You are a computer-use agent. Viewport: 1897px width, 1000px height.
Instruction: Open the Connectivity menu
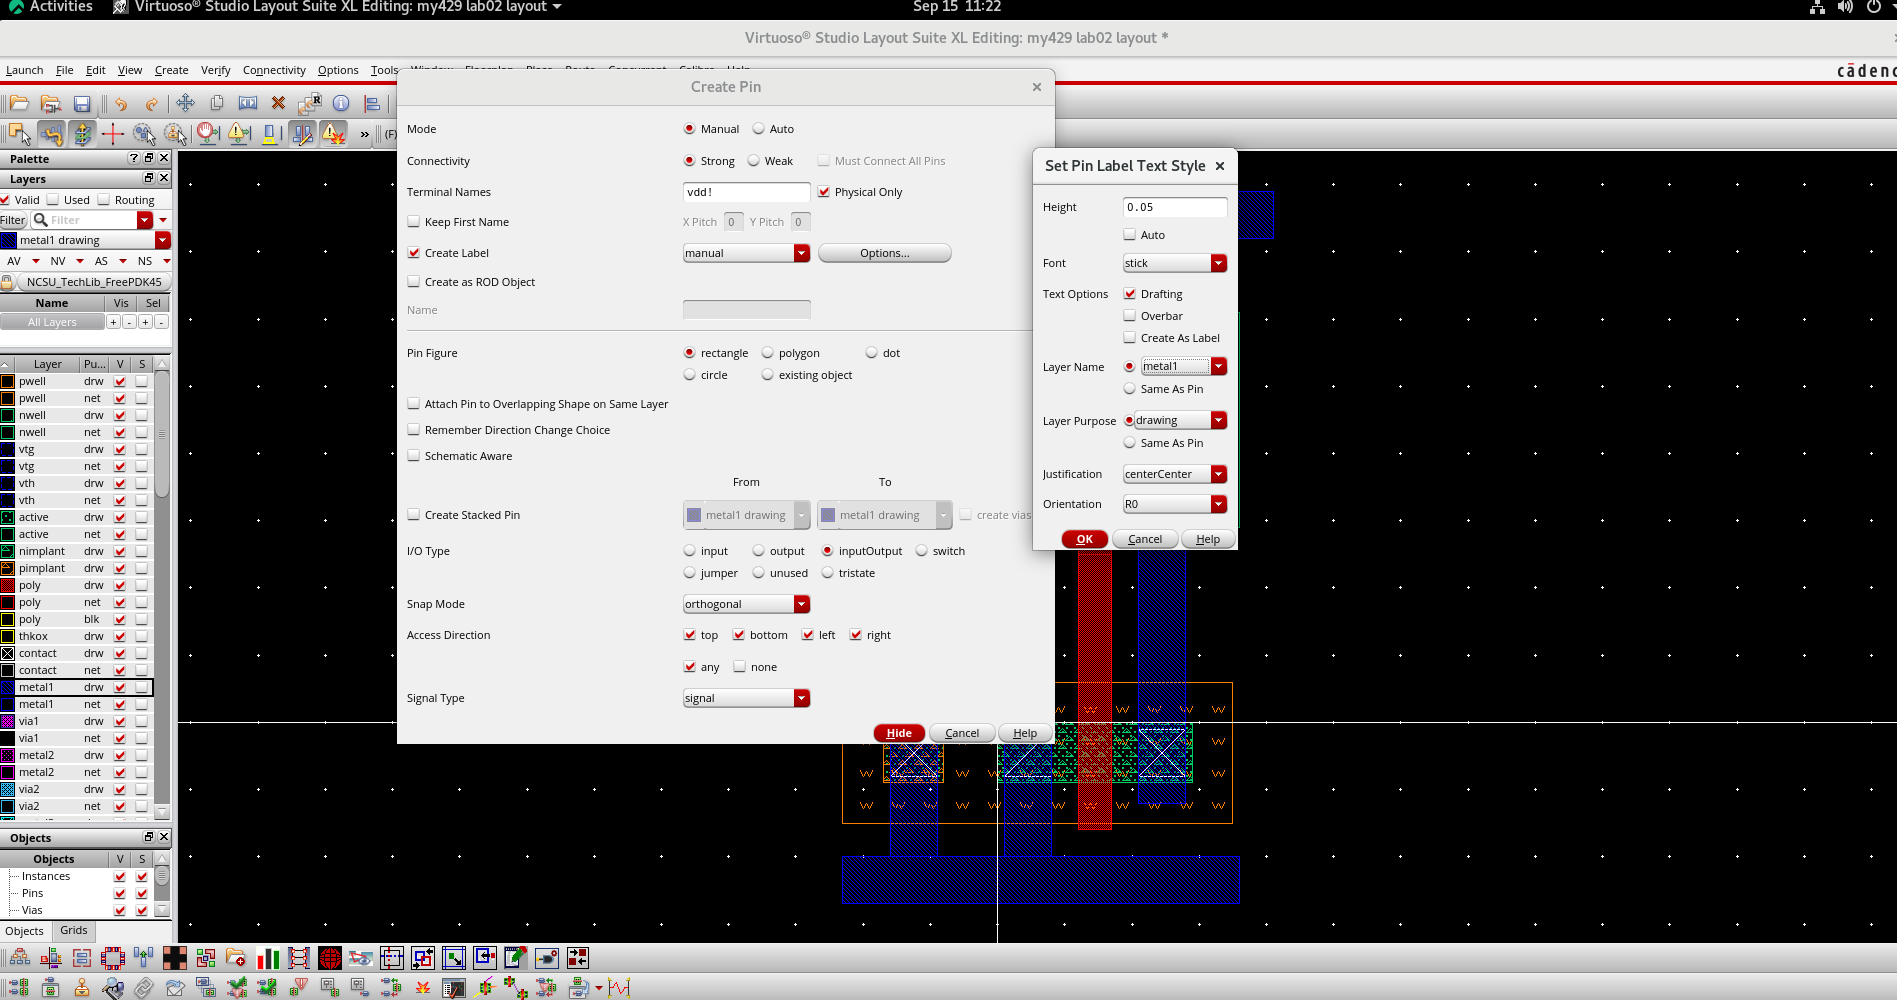click(x=274, y=70)
